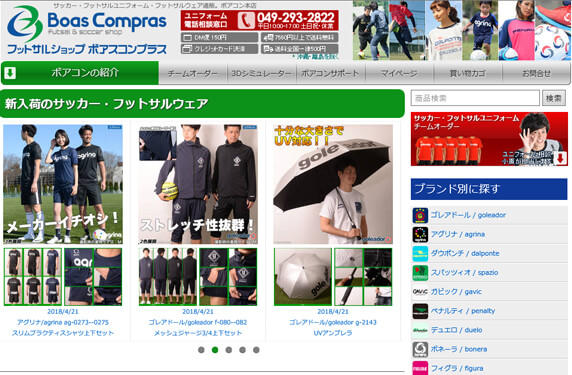This screenshot has height=375, width=572.
Task: Open ダウポンチ / dalponte brand link
Action: 465,254
